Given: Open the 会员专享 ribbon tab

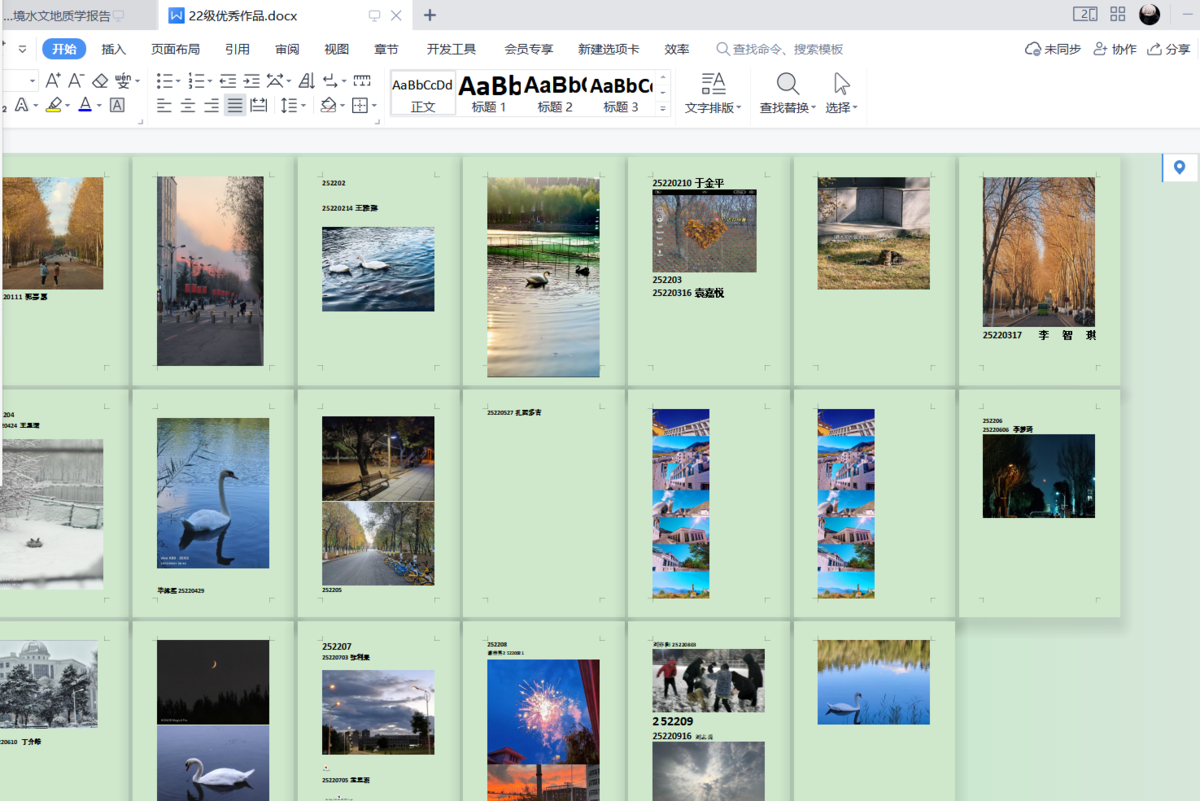Looking at the screenshot, I should (x=528, y=49).
